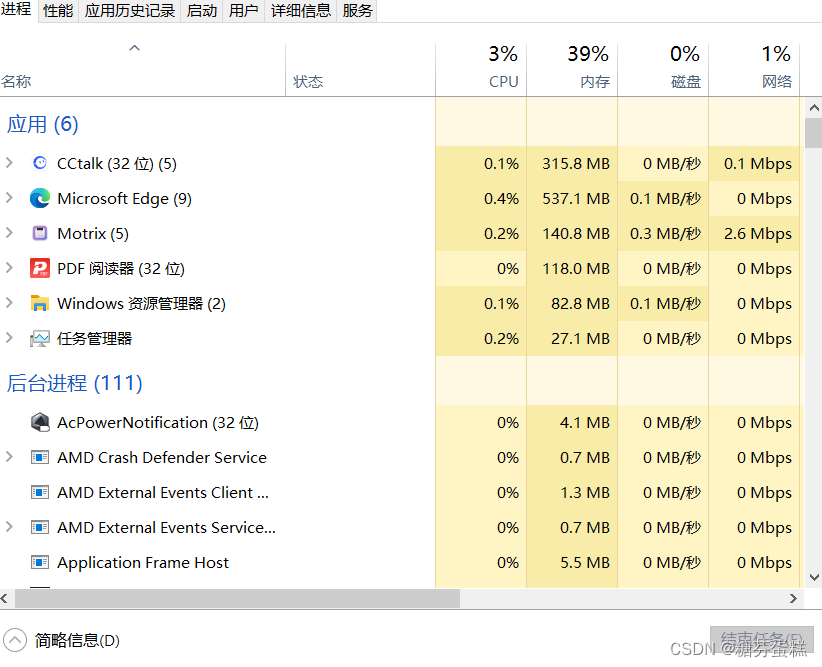Click the PDF 阅读器 icon
This screenshot has width=822, height=667.
(40, 268)
